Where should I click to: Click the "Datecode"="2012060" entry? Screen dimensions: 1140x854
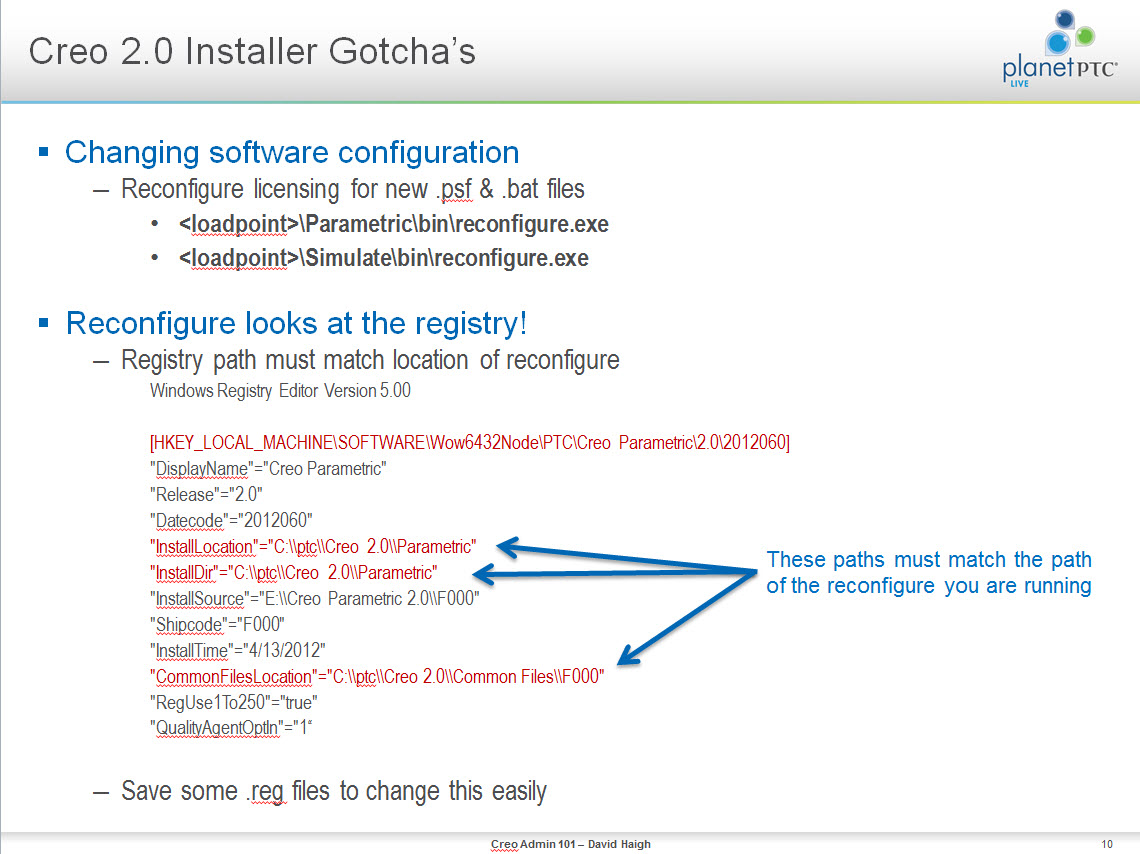click(231, 520)
